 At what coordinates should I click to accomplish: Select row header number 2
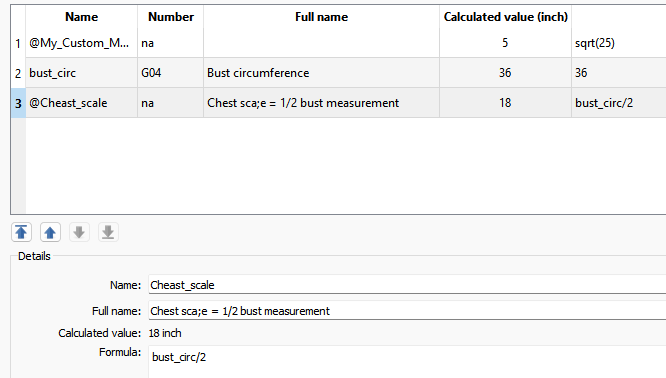(18, 73)
